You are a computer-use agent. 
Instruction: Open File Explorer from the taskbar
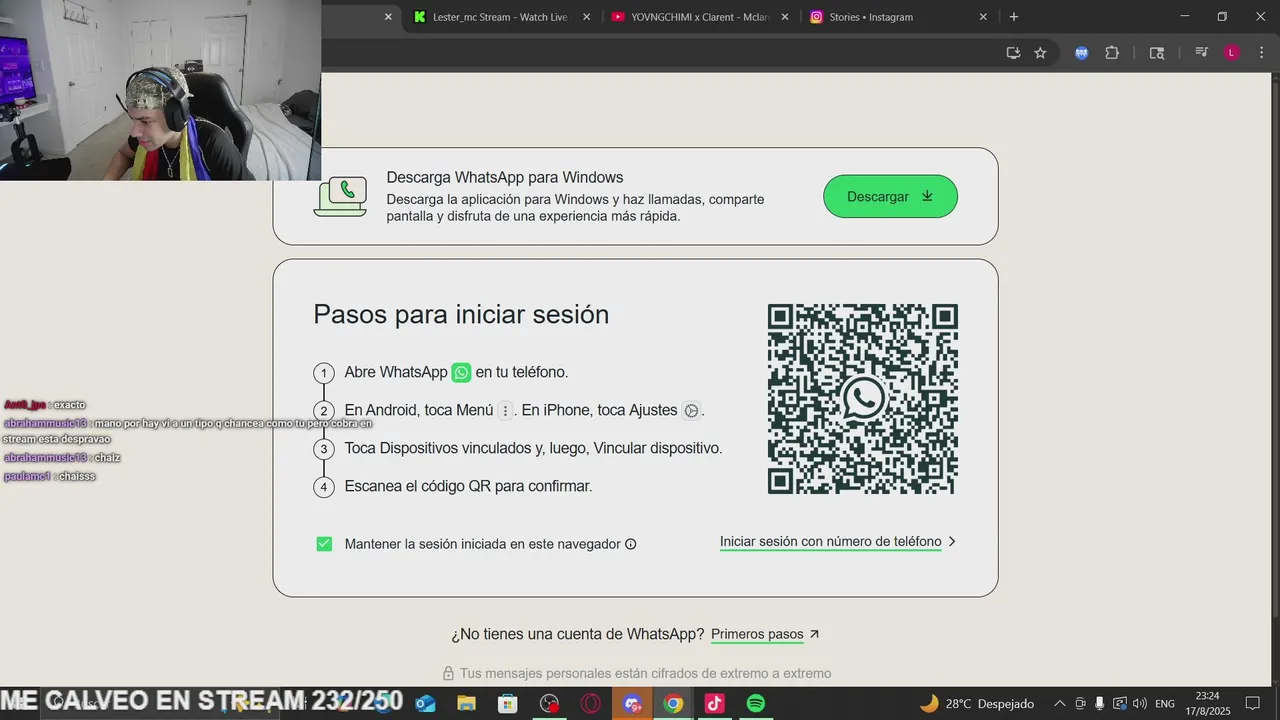click(466, 704)
